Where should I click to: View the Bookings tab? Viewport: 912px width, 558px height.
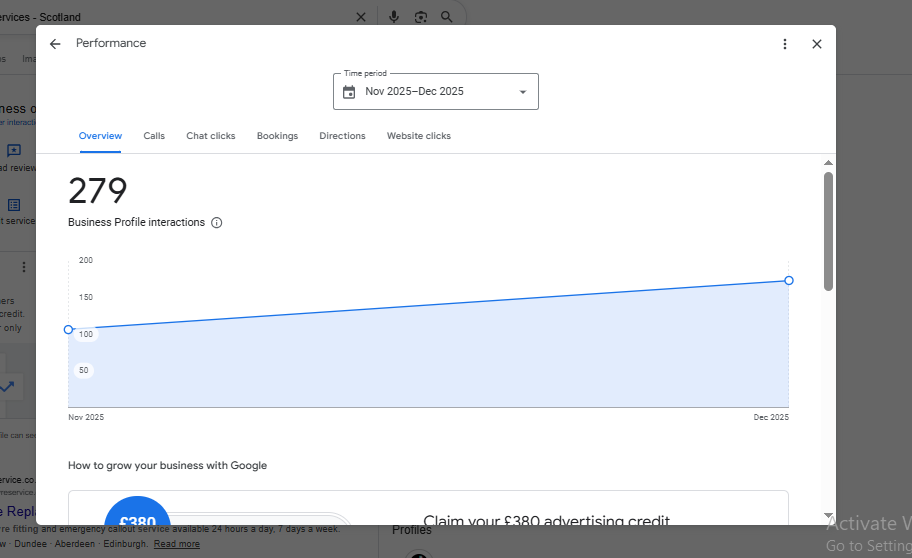tap(277, 136)
